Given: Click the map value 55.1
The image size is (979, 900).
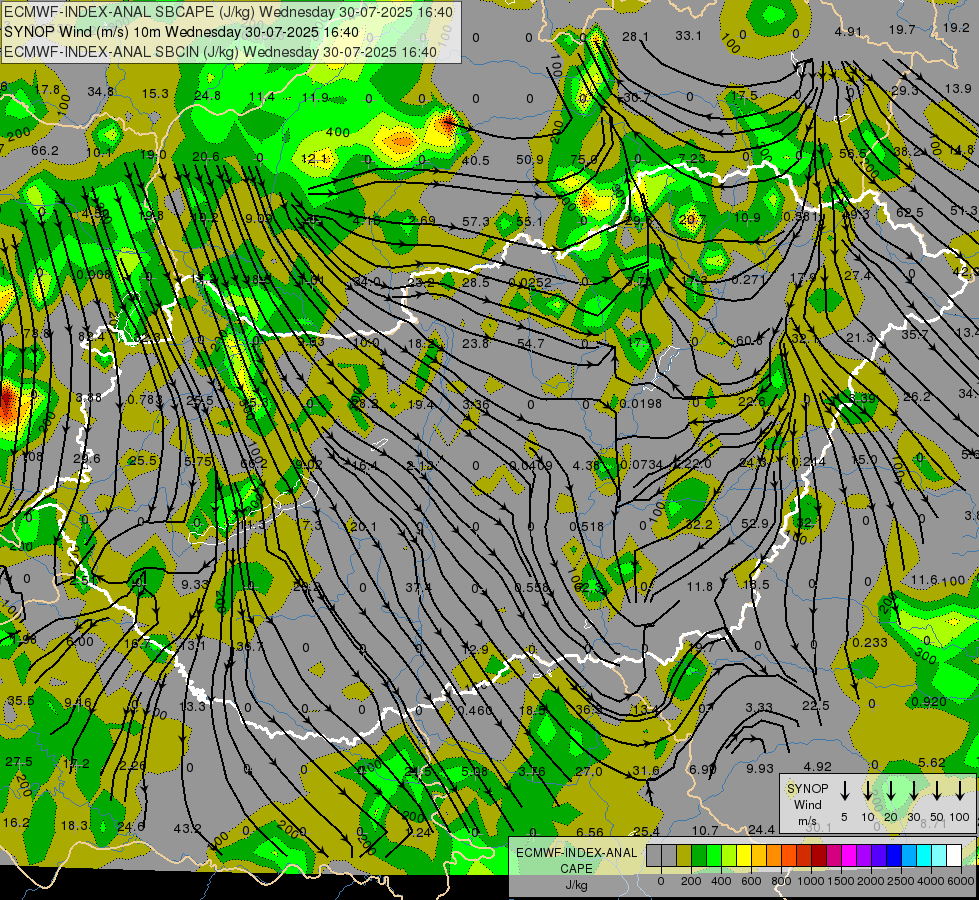Looking at the screenshot, I should coord(529,221).
